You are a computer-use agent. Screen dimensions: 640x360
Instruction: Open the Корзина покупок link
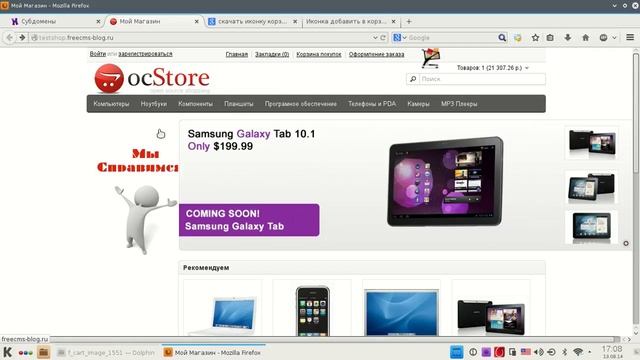point(319,54)
